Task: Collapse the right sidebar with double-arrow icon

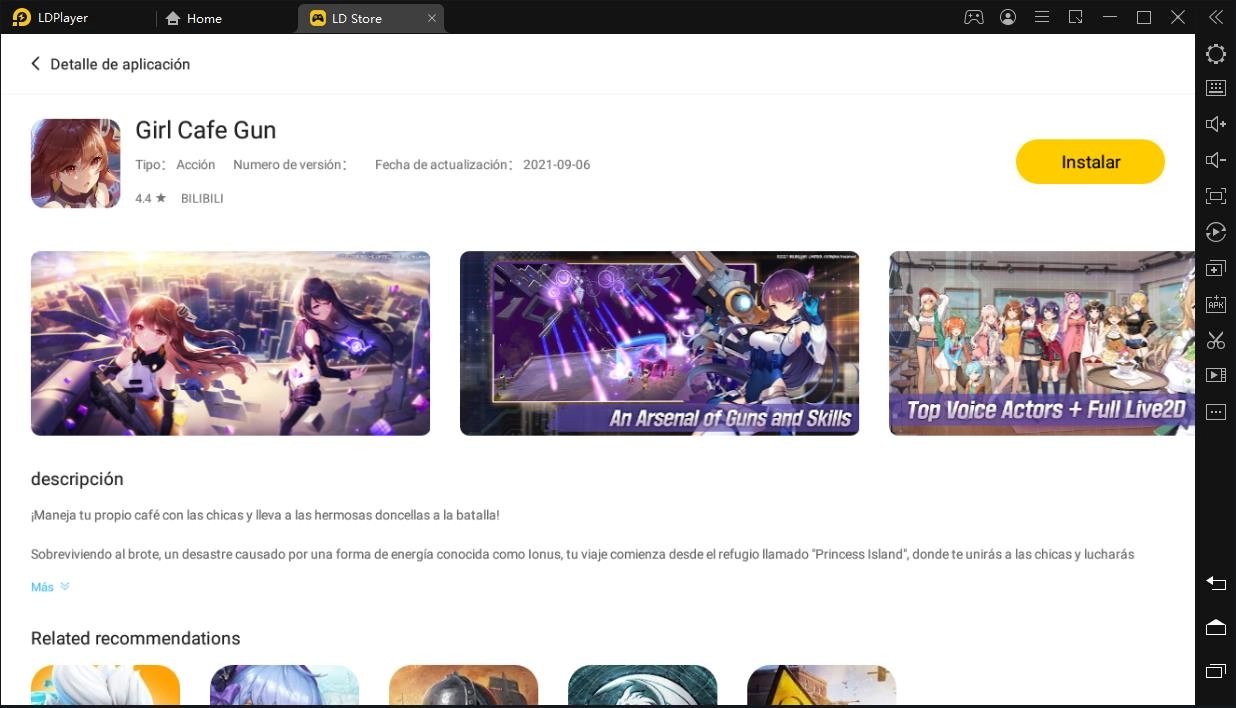Action: click(x=1215, y=17)
